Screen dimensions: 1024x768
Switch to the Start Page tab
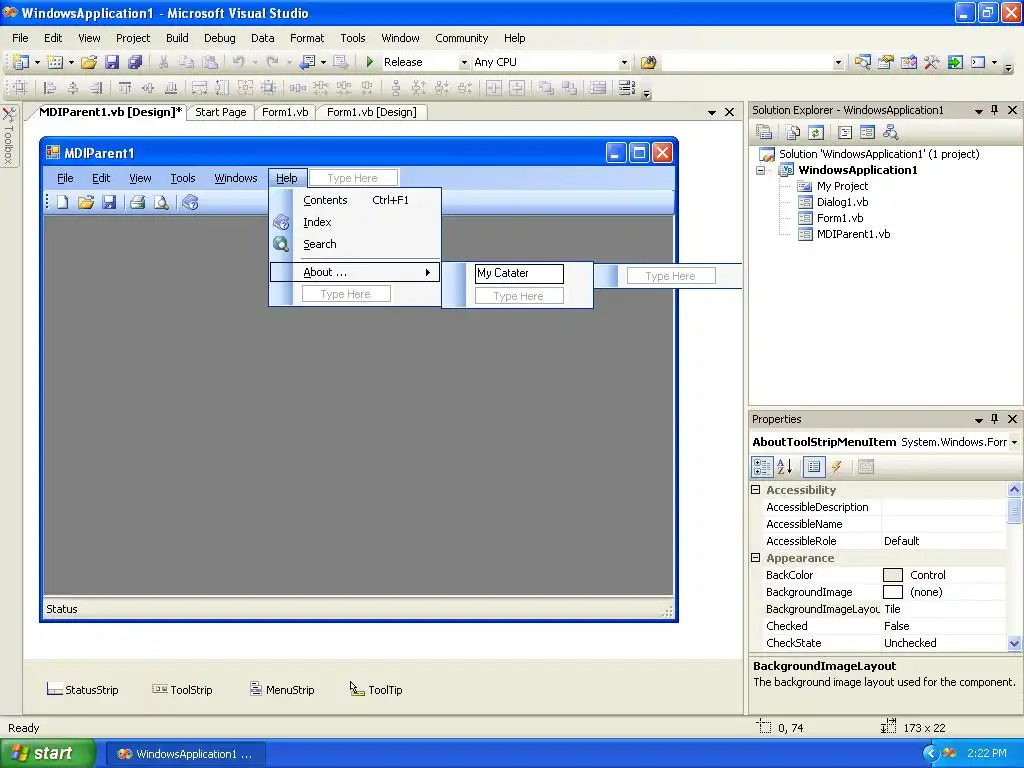pyautogui.click(x=221, y=112)
